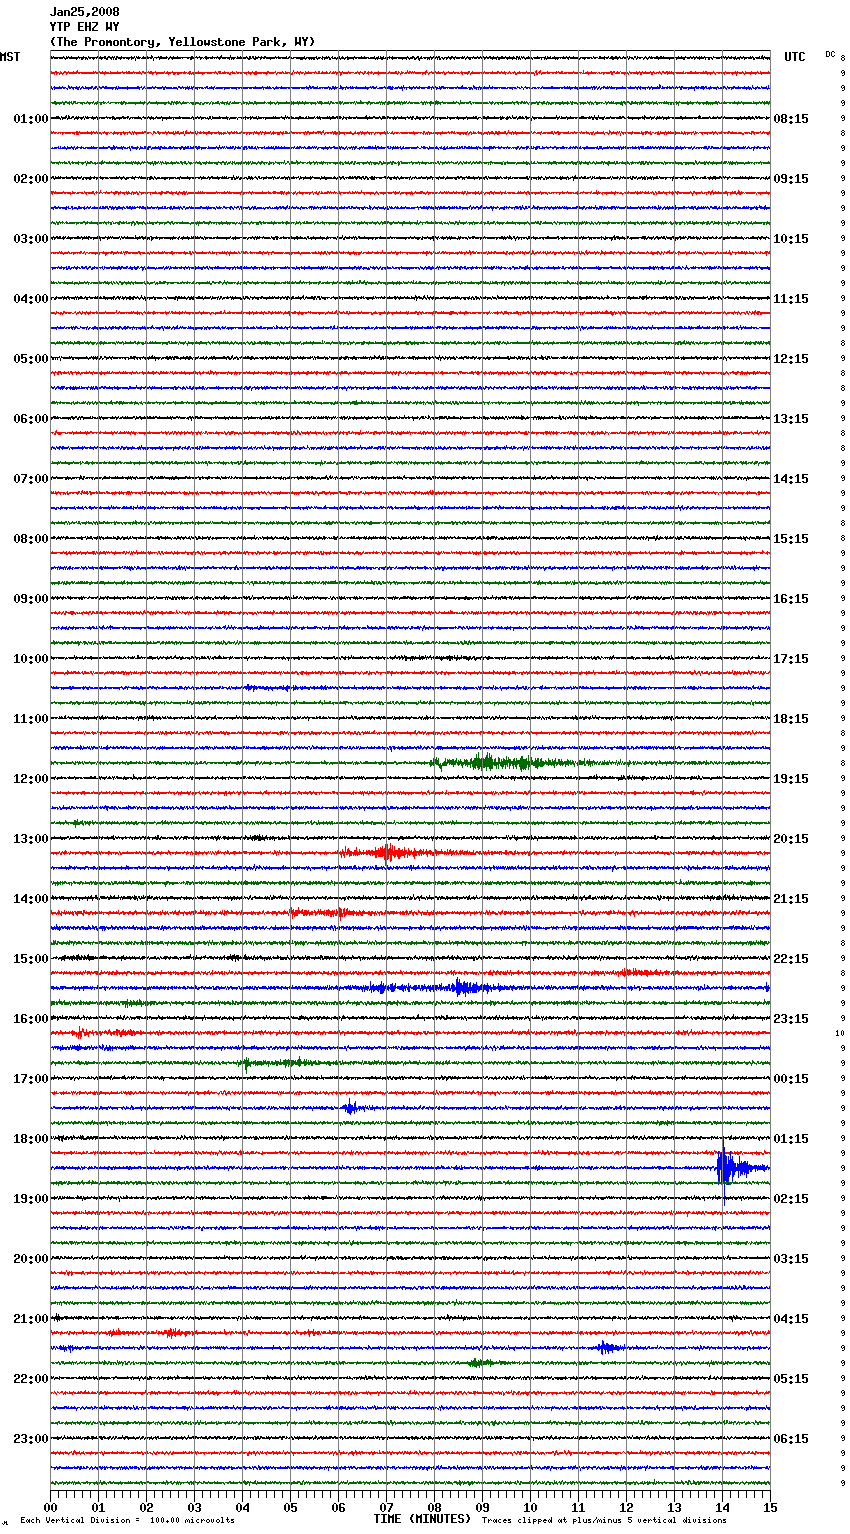Click the 00:15 UTC time label

pos(791,1079)
